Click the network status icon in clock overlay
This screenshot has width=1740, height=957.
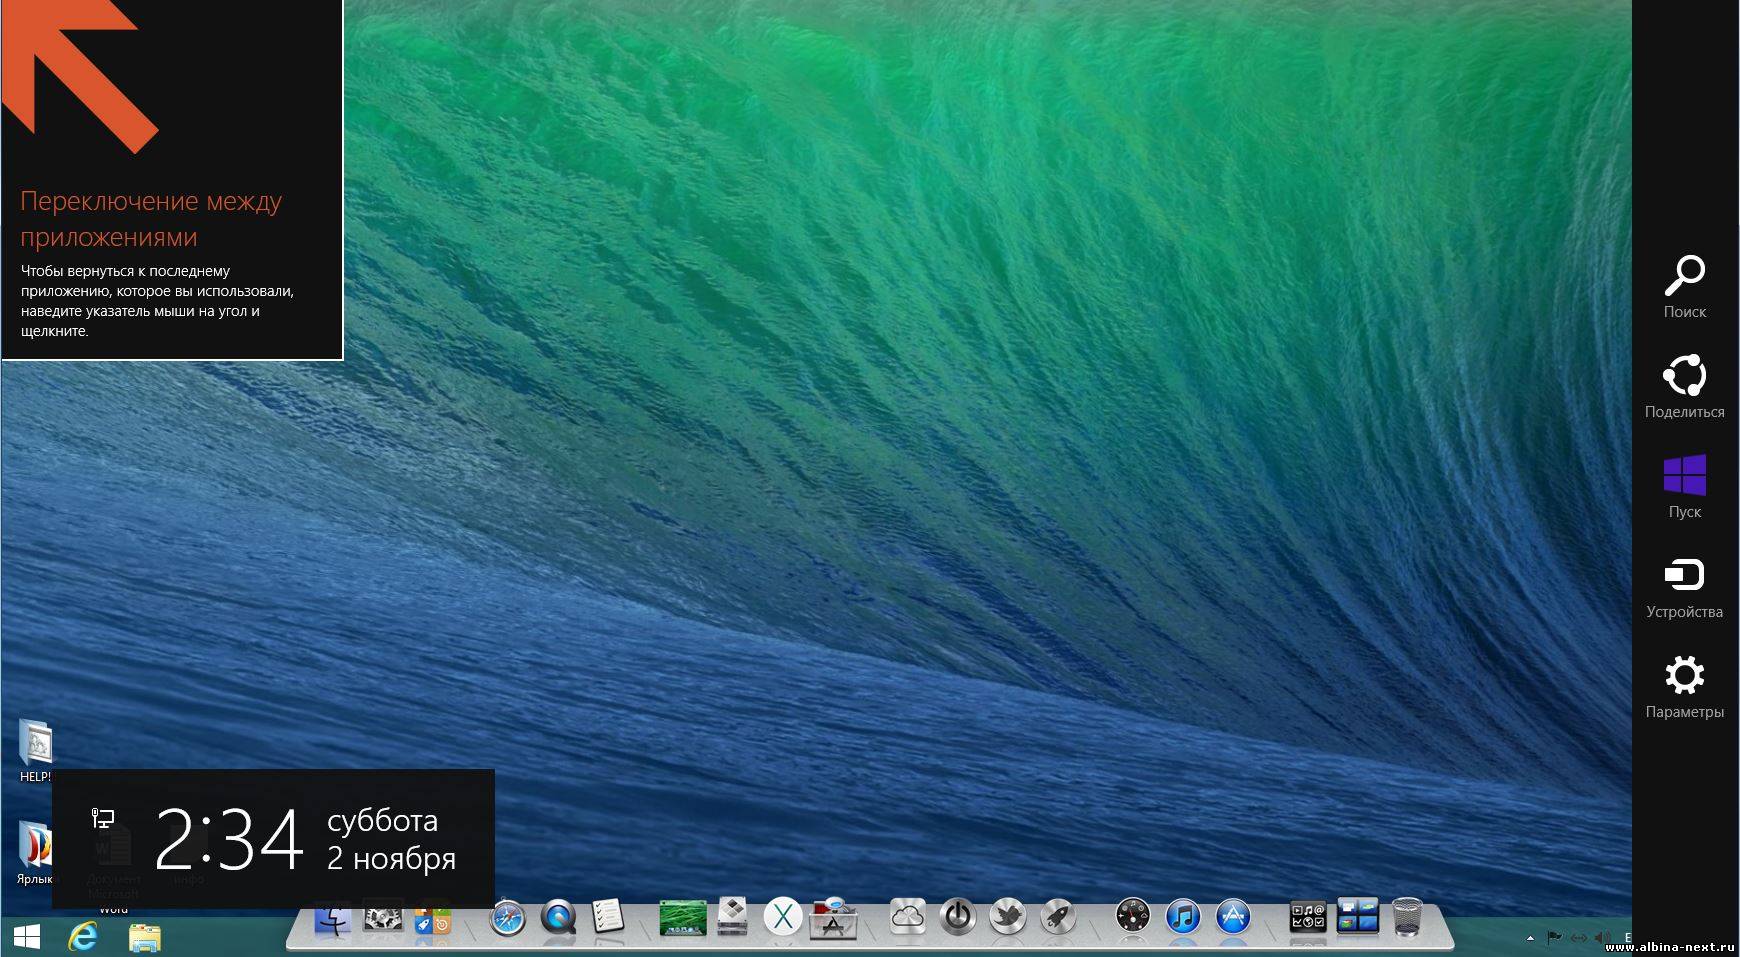click(x=103, y=819)
